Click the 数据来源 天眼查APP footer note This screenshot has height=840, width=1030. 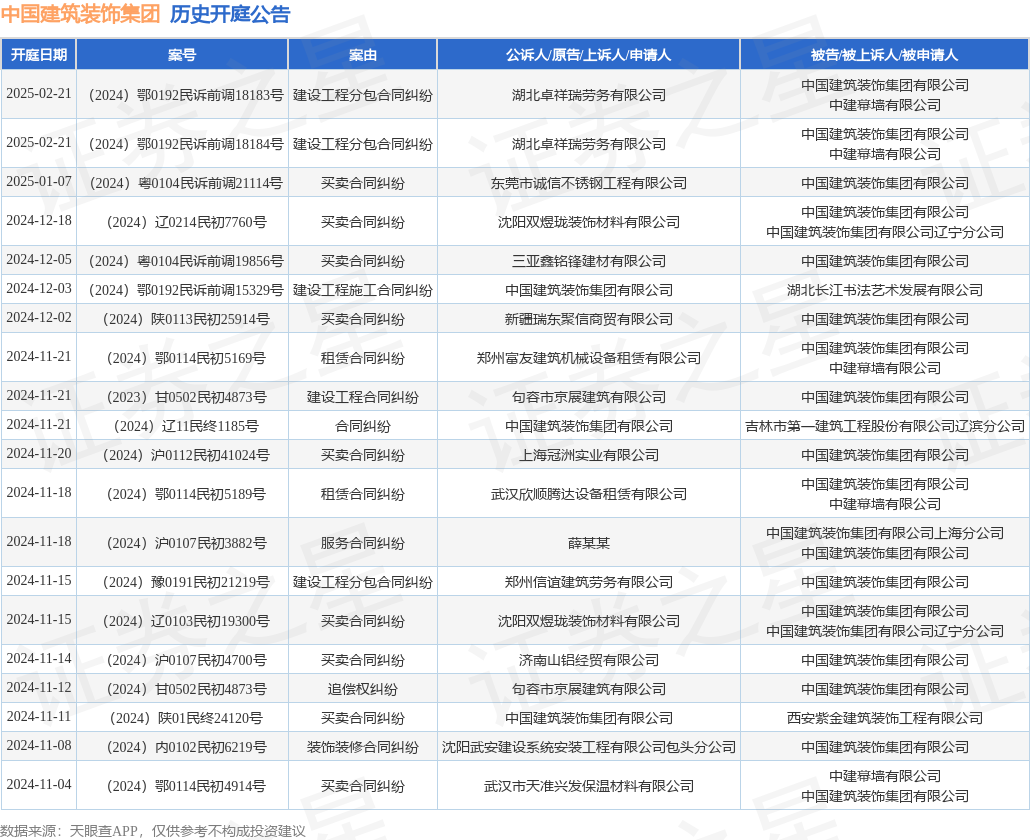pos(153,830)
